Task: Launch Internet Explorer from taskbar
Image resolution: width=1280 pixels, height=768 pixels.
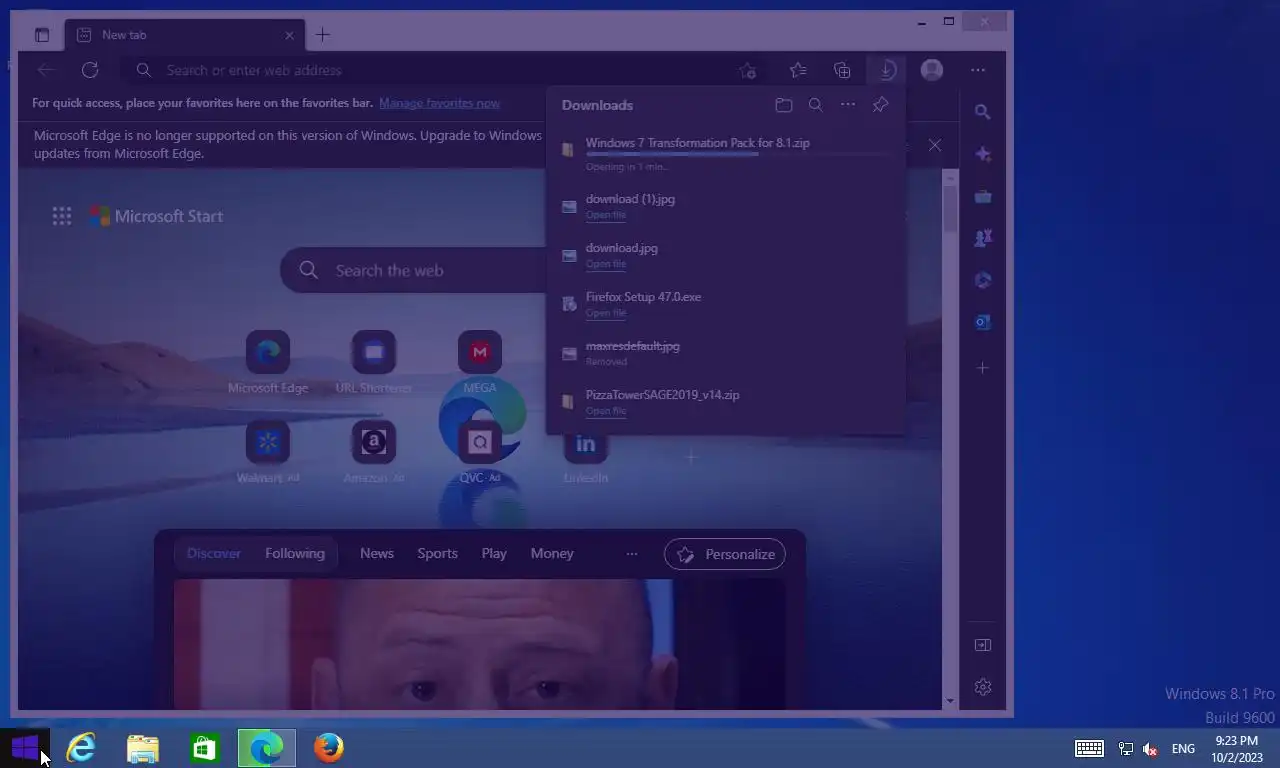Action: pyautogui.click(x=81, y=747)
